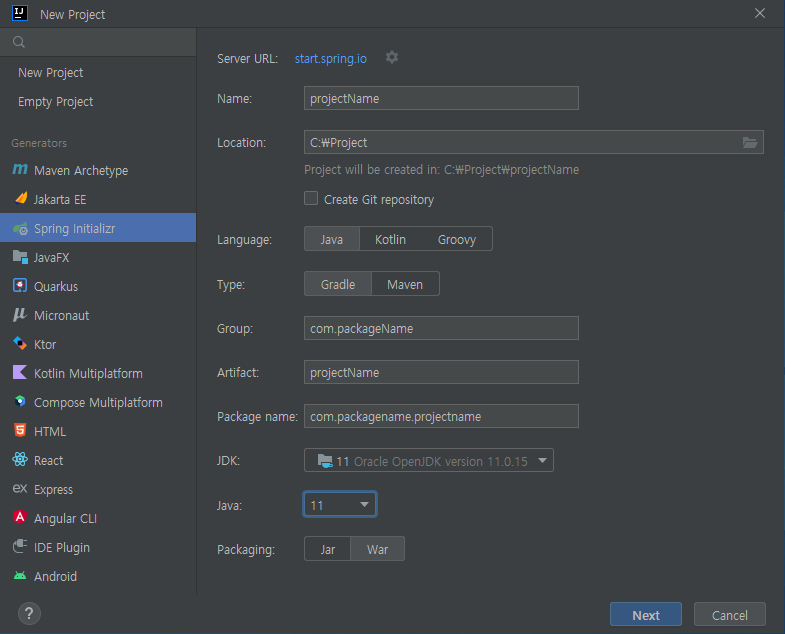Click the Artifact input field

click(441, 372)
